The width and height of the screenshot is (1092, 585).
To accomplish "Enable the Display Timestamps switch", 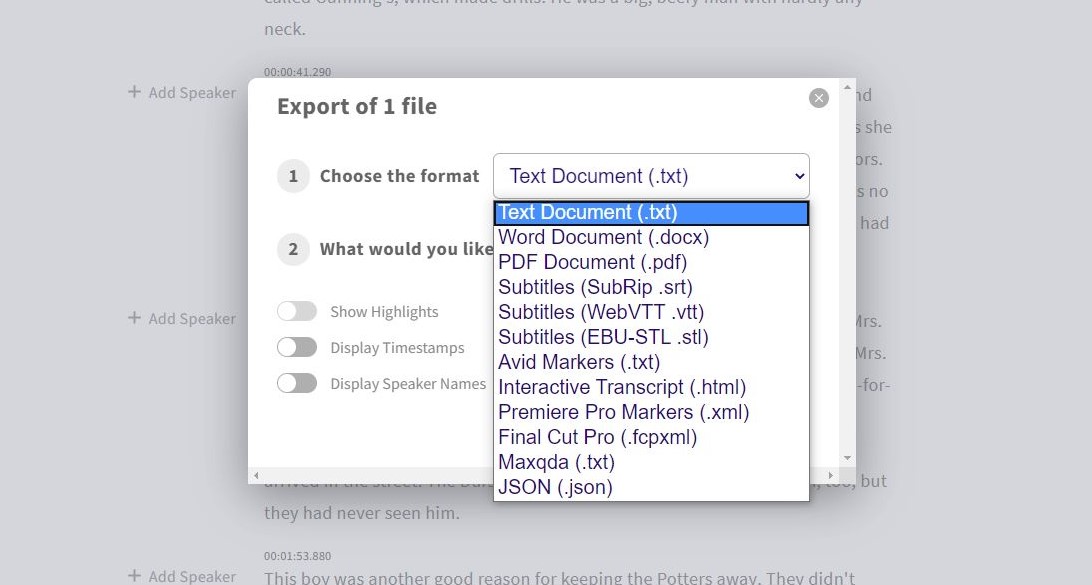I will pos(297,348).
